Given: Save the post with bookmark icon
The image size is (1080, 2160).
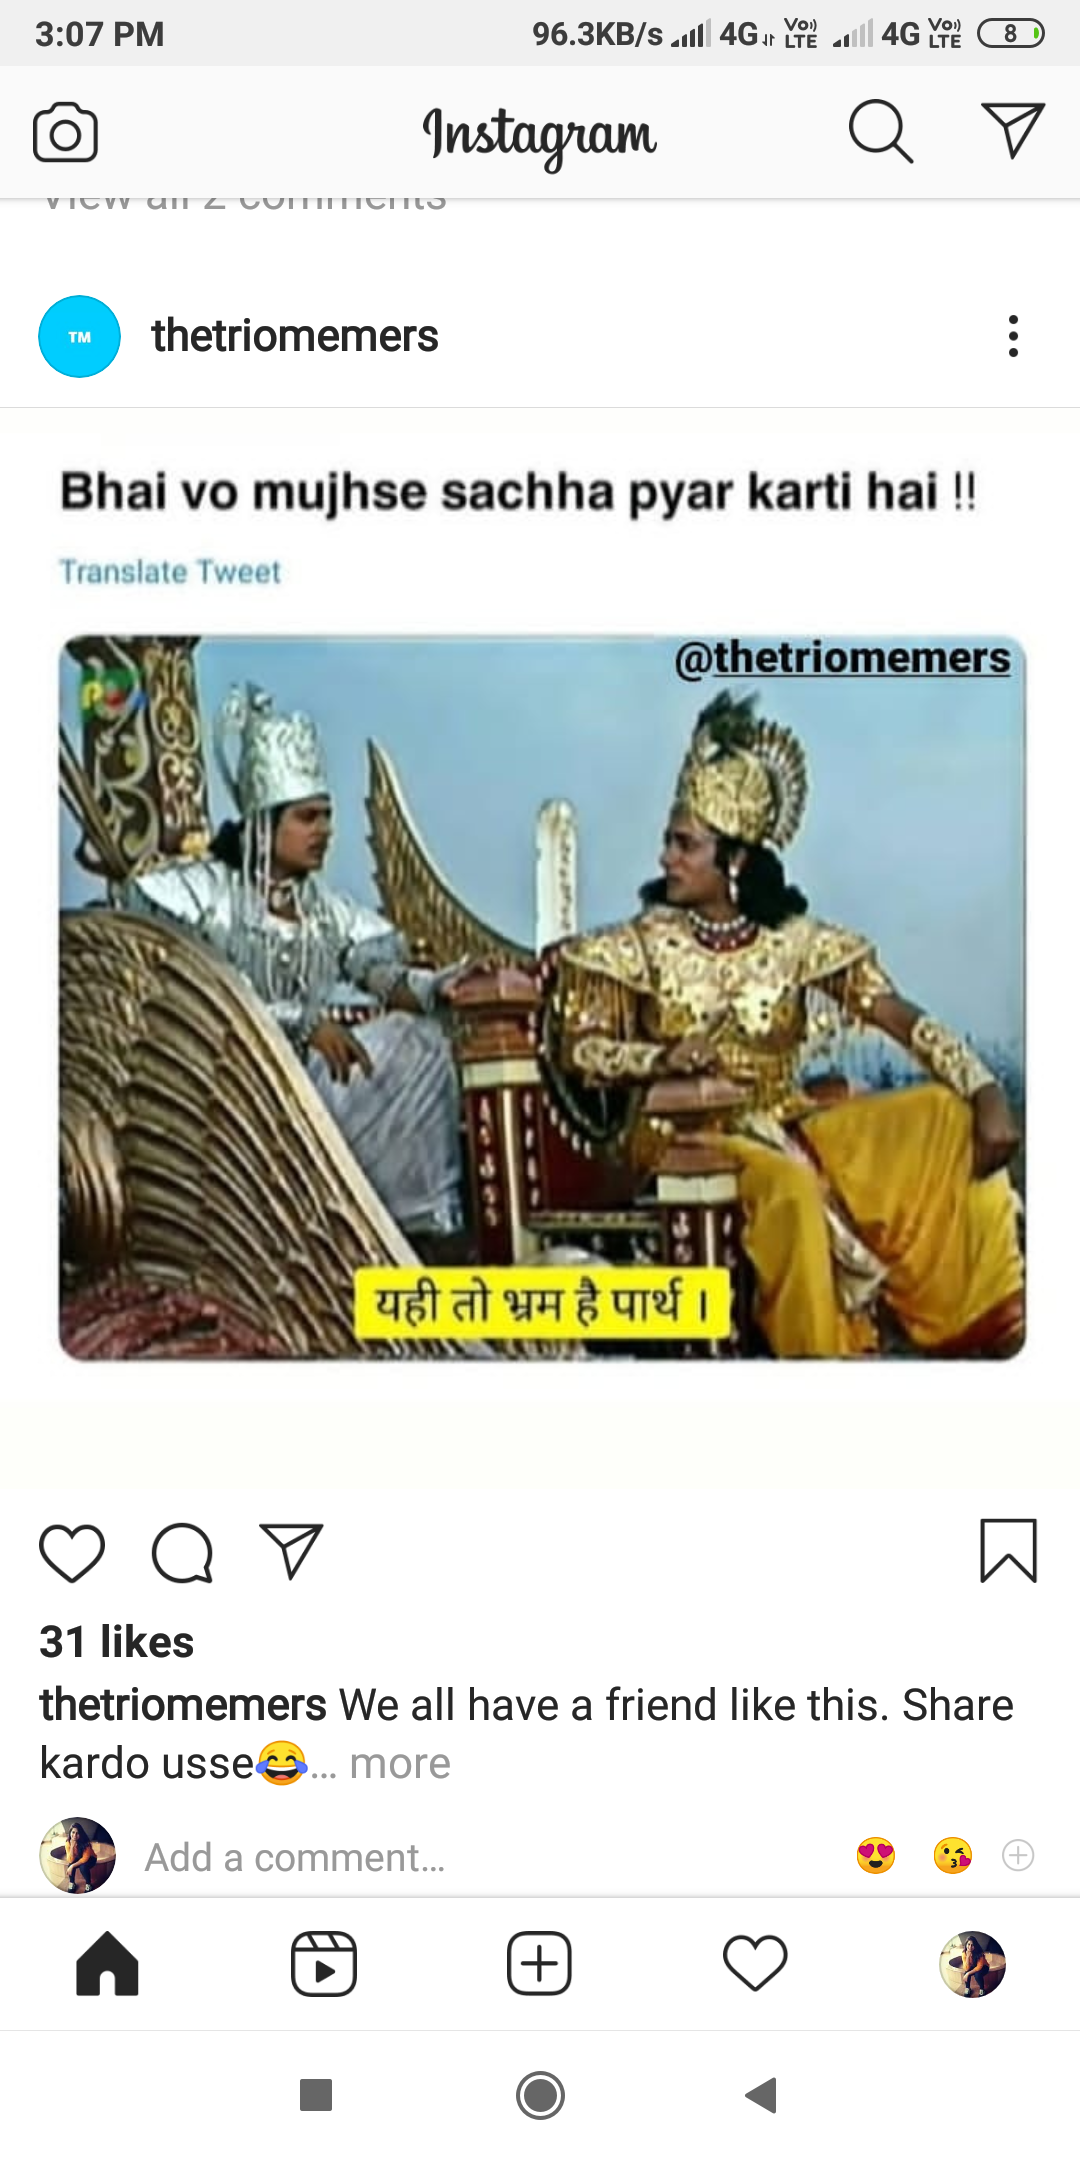Looking at the screenshot, I should [x=1008, y=1551].
